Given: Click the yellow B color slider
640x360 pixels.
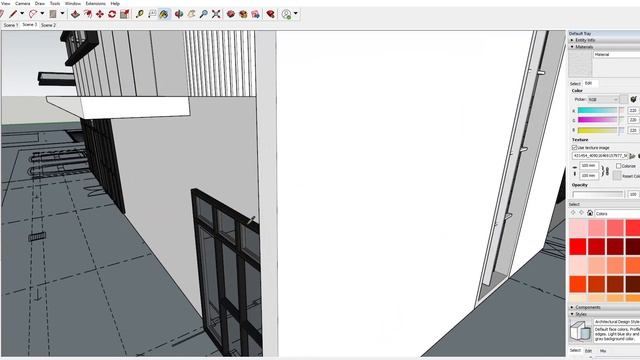Looking at the screenshot, I should coord(597,130).
